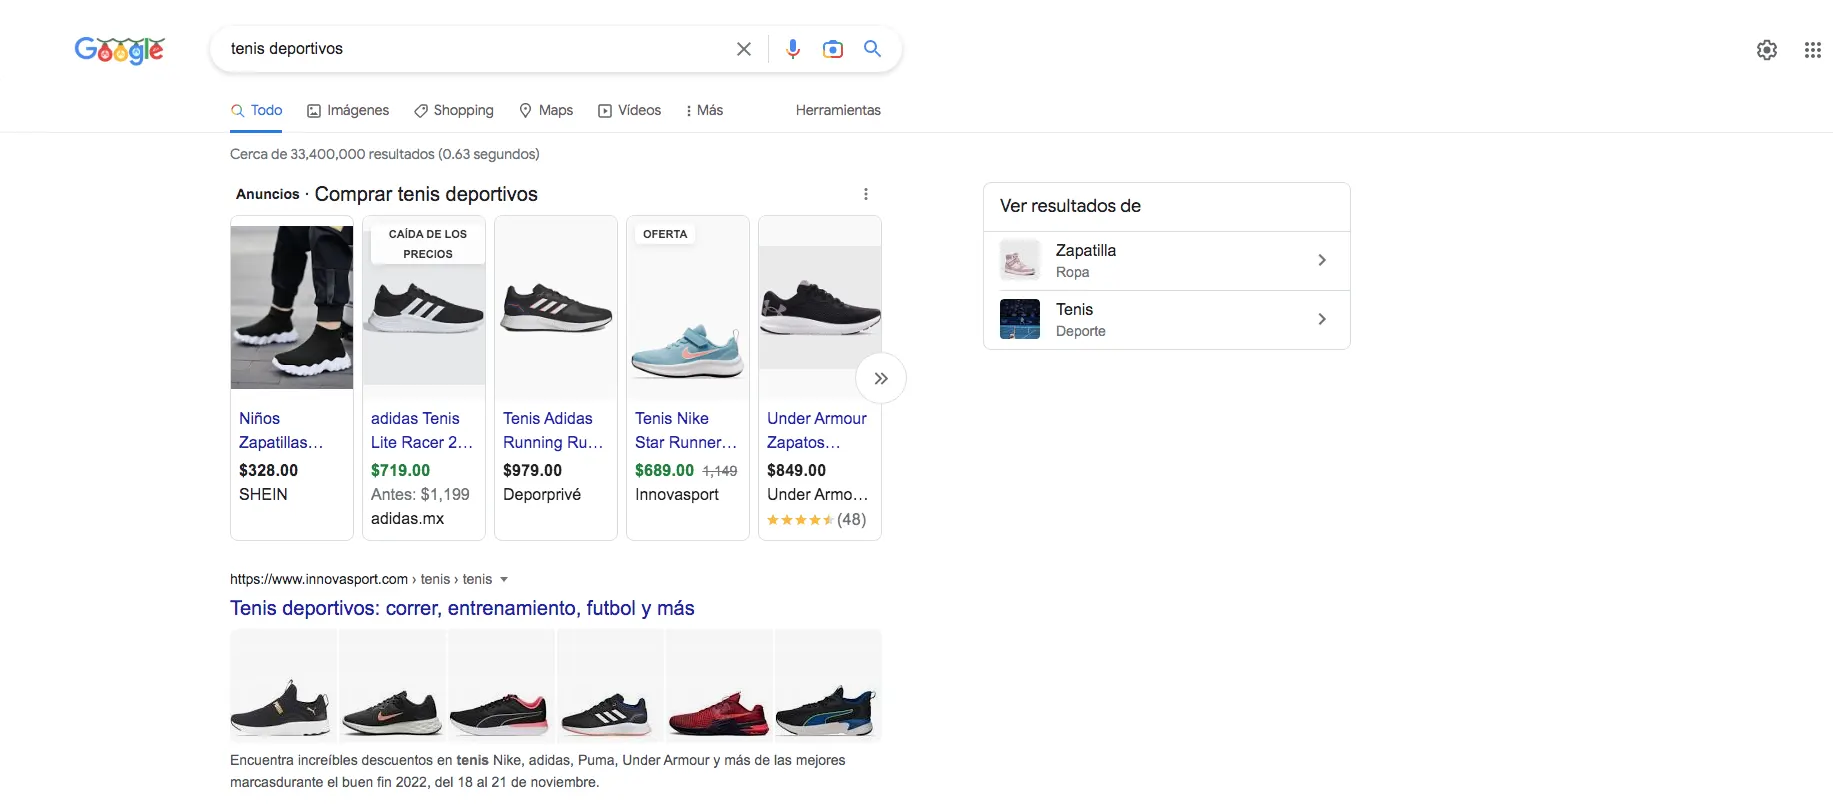Click black Nike sneaker on white sole
1833x812 pixels.
pos(392,686)
